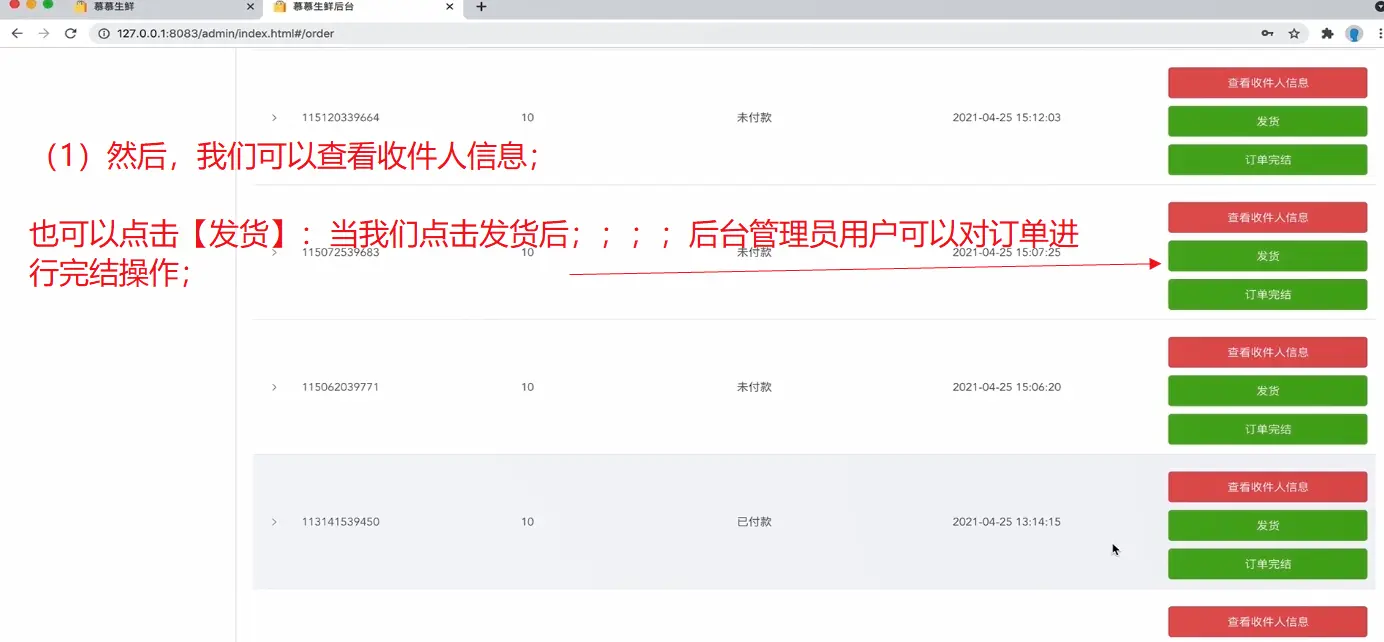Image resolution: width=1384 pixels, height=642 pixels.
Task: View recipient info for order 115072539683
Action: coord(1267,217)
